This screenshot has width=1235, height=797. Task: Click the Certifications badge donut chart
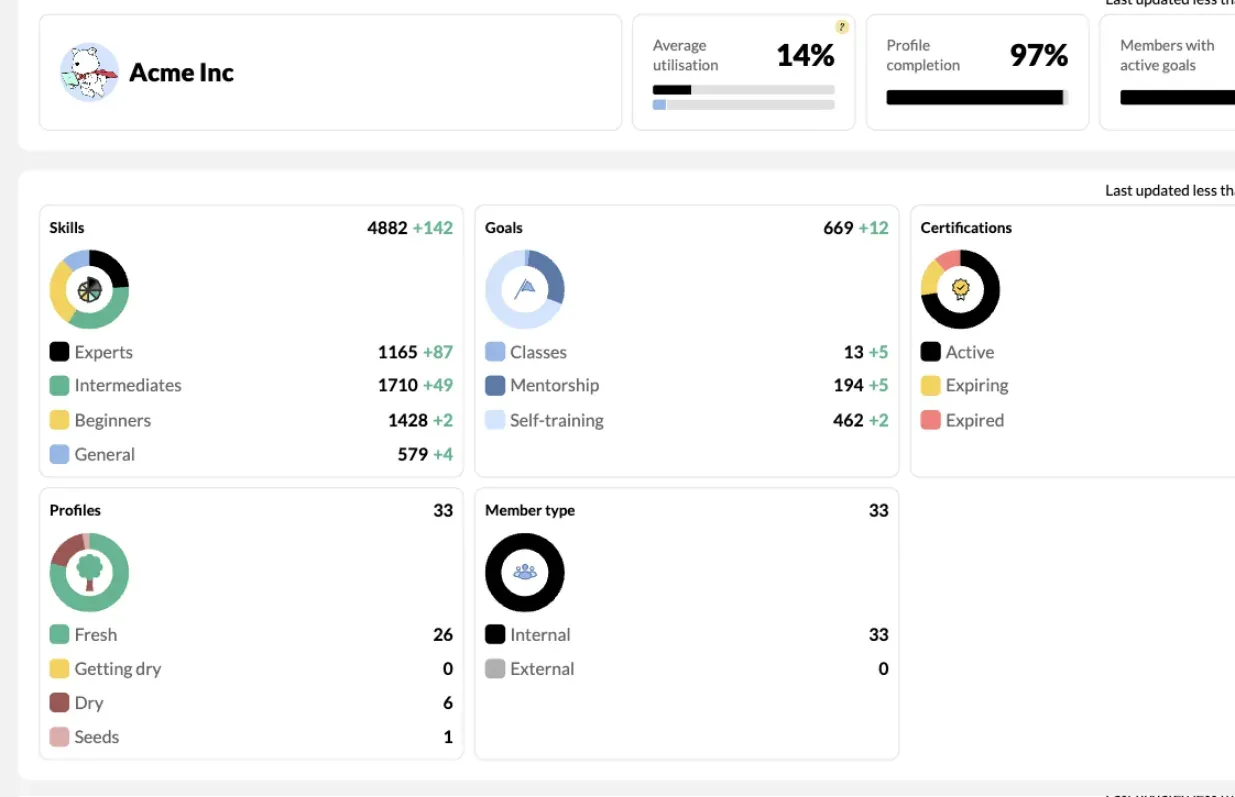tap(960, 289)
